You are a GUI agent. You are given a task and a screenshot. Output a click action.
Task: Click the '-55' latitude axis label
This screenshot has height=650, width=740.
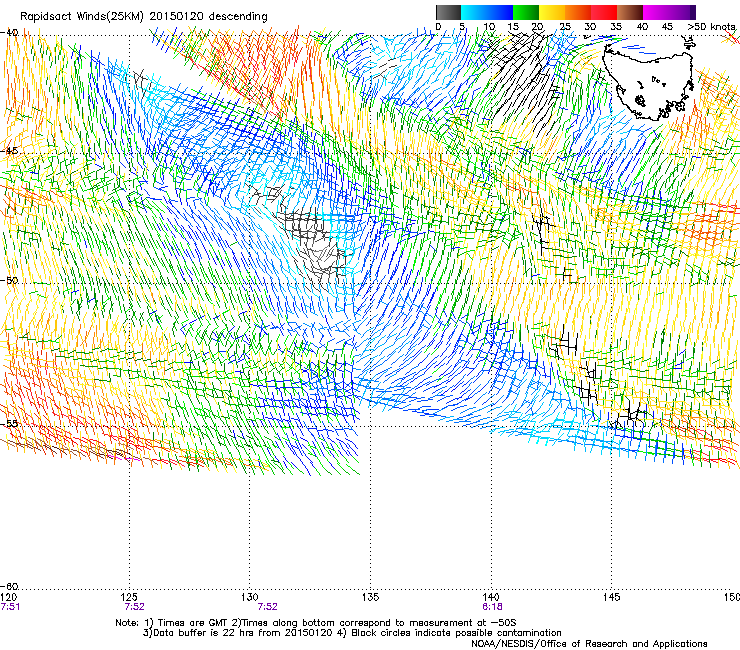[x=9, y=423]
